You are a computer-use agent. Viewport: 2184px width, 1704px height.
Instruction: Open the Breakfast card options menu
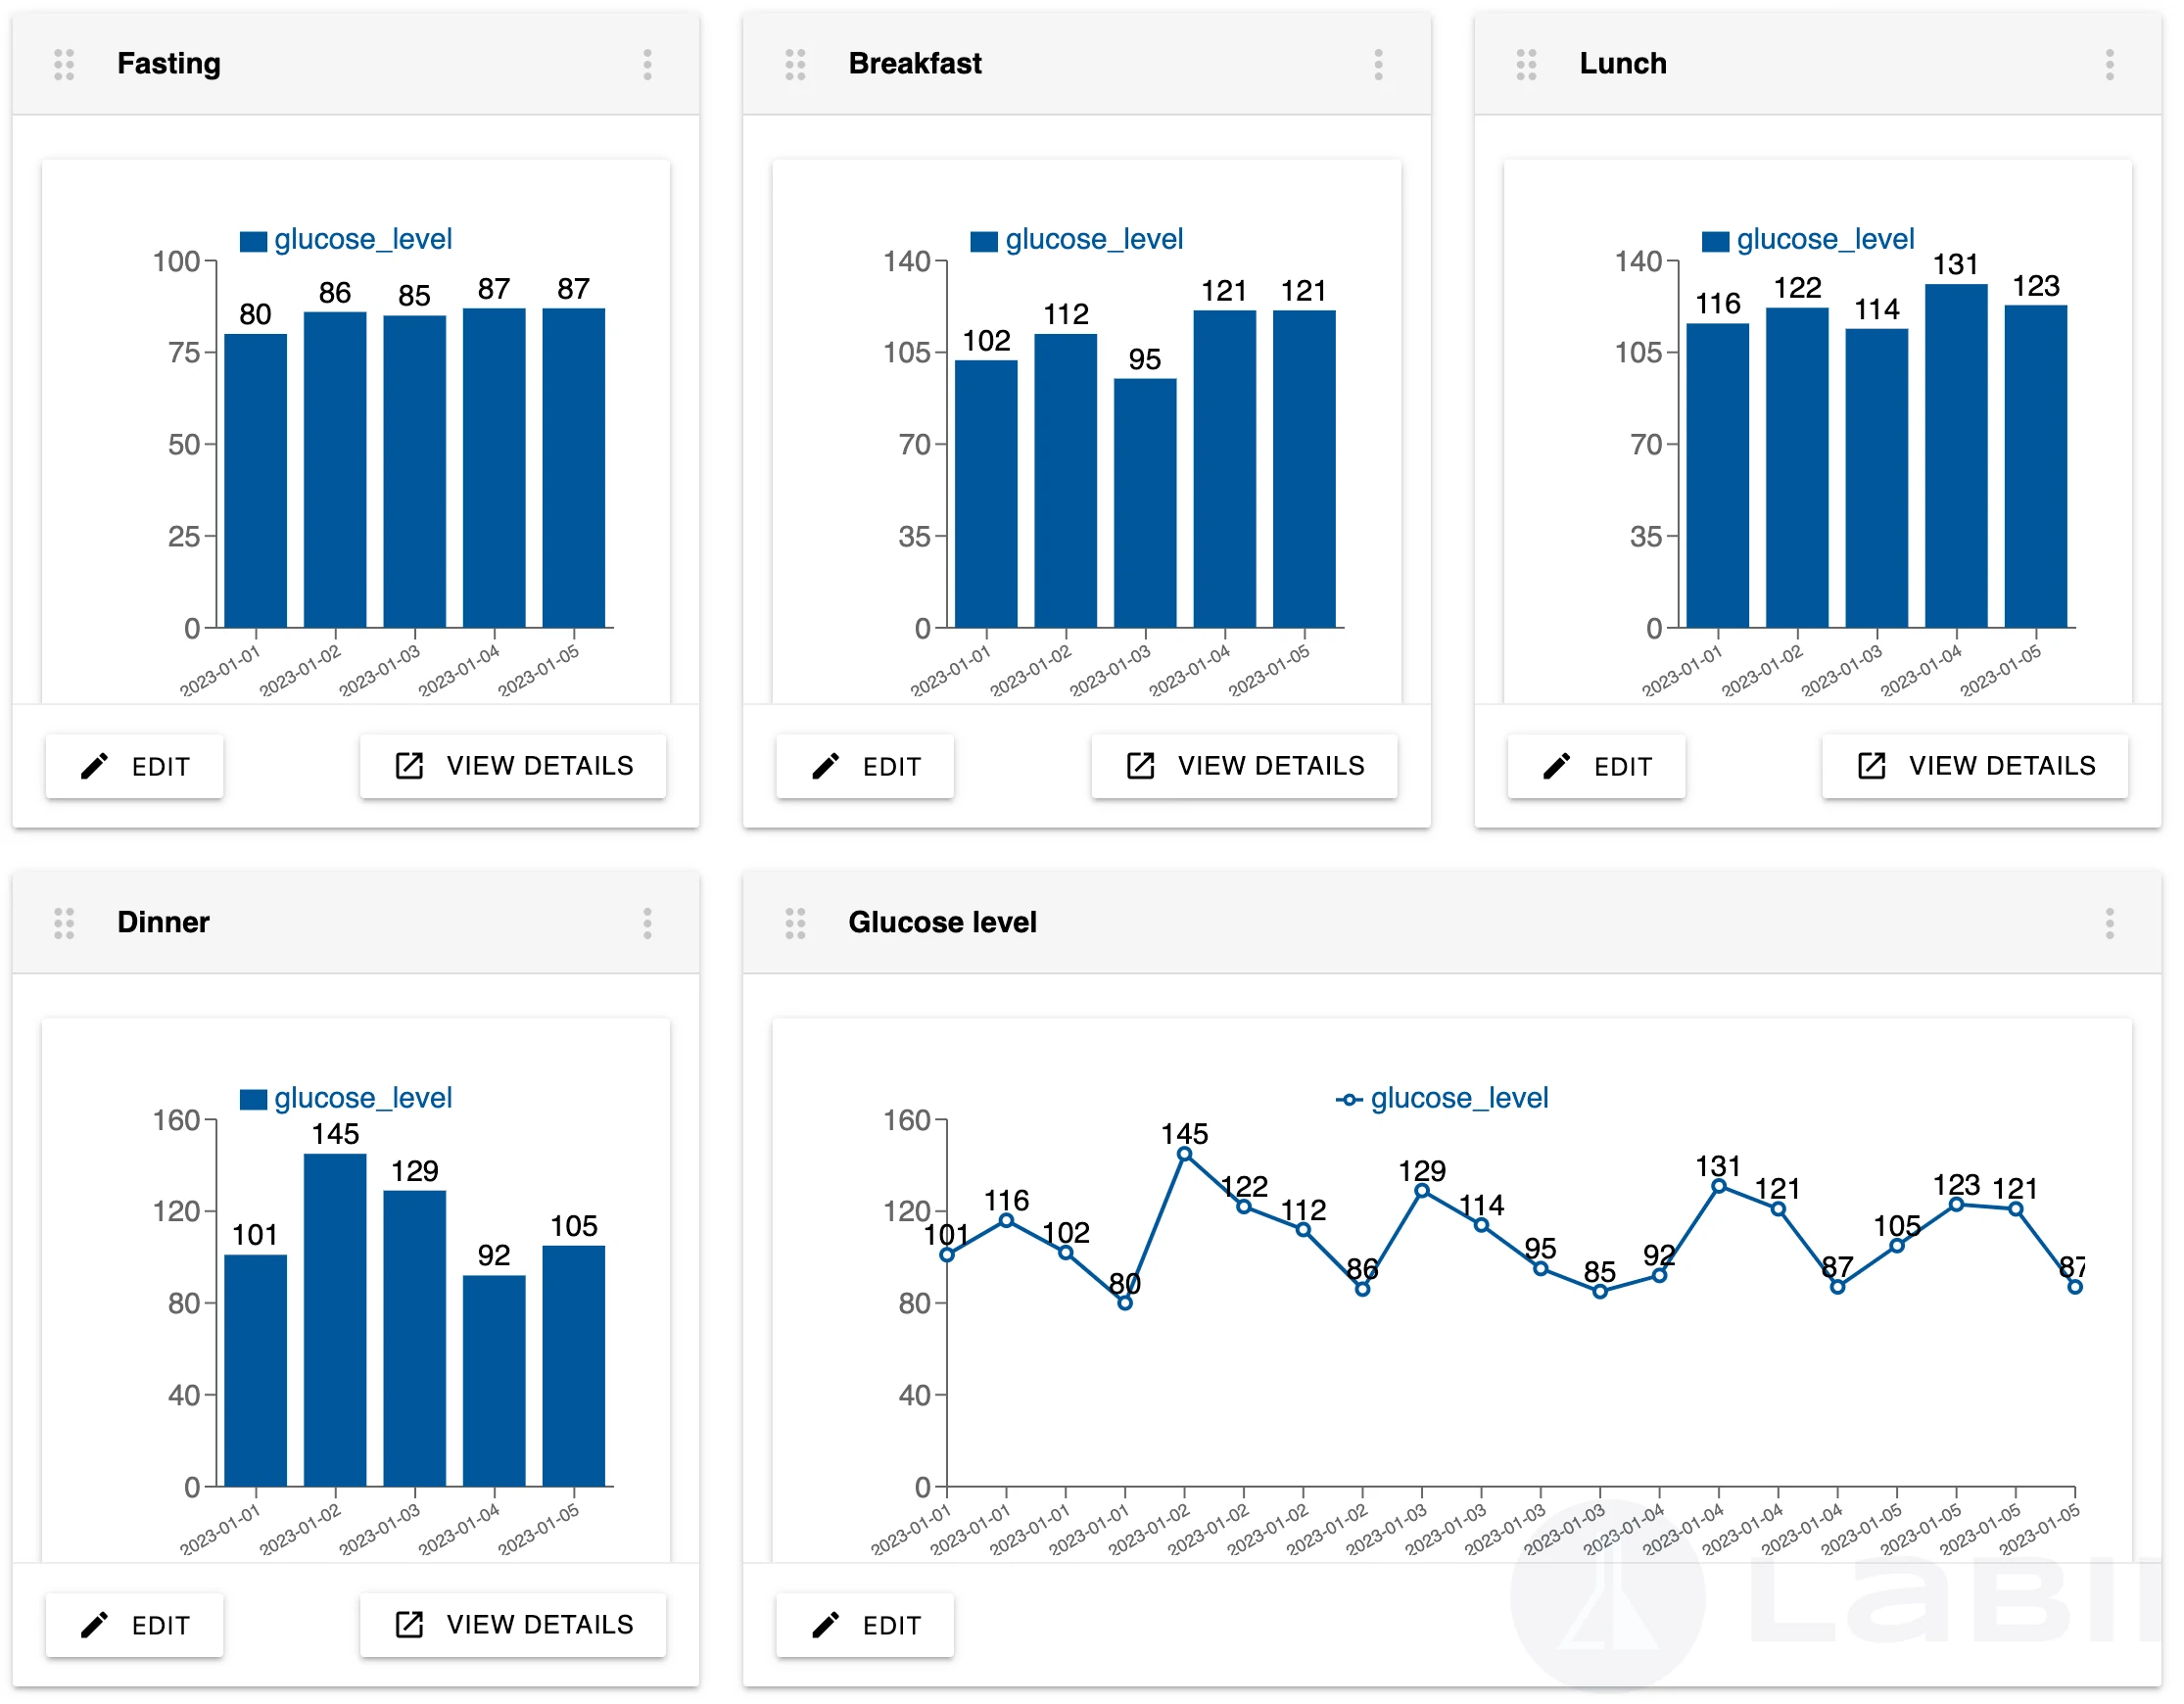pos(1378,64)
